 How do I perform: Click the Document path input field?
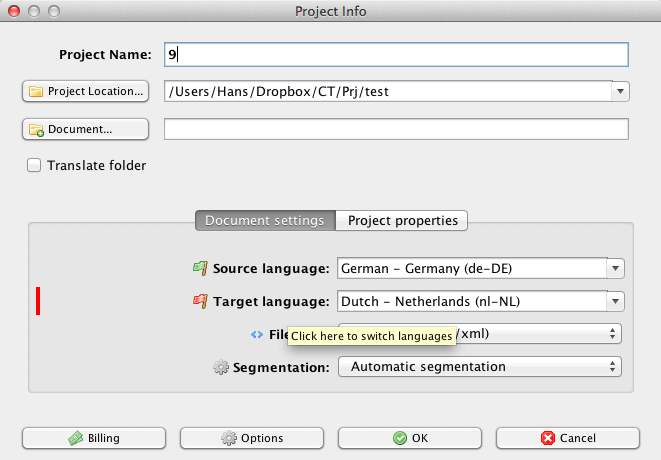point(395,129)
